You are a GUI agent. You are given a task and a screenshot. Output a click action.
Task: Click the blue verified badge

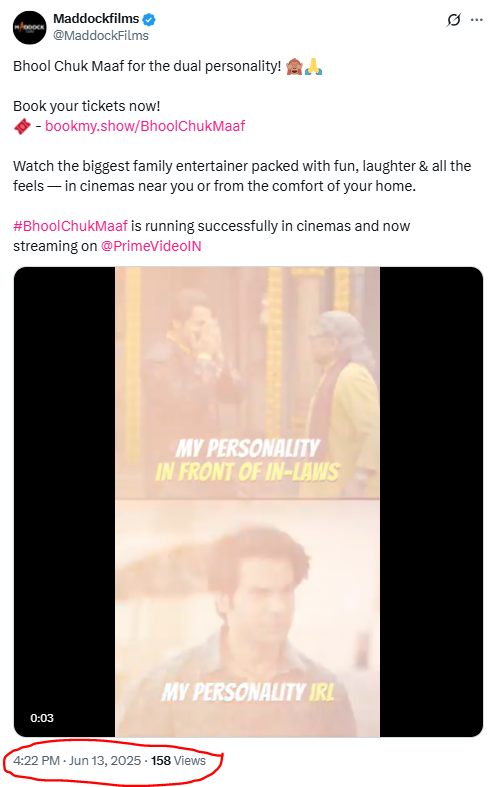149,20
